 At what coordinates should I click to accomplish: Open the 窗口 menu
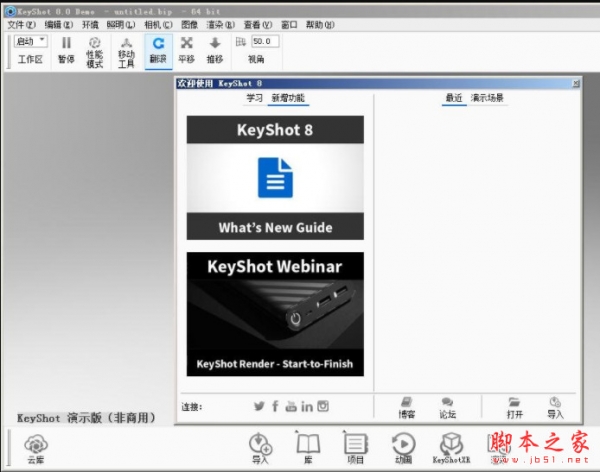pyautogui.click(x=289, y=25)
